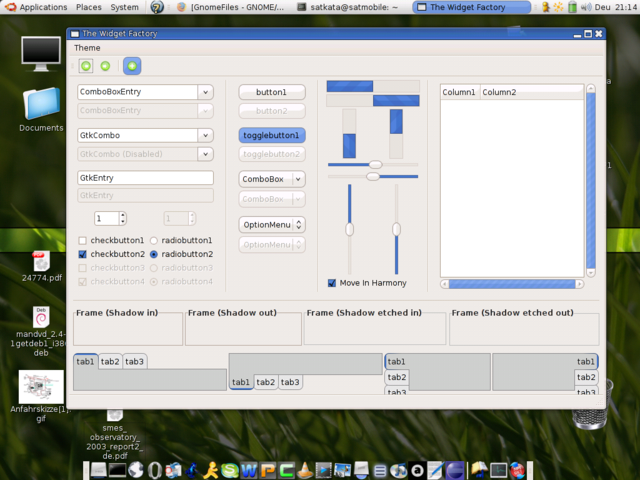
Task: Open the Places menu in the top panel
Action: (x=89, y=7)
